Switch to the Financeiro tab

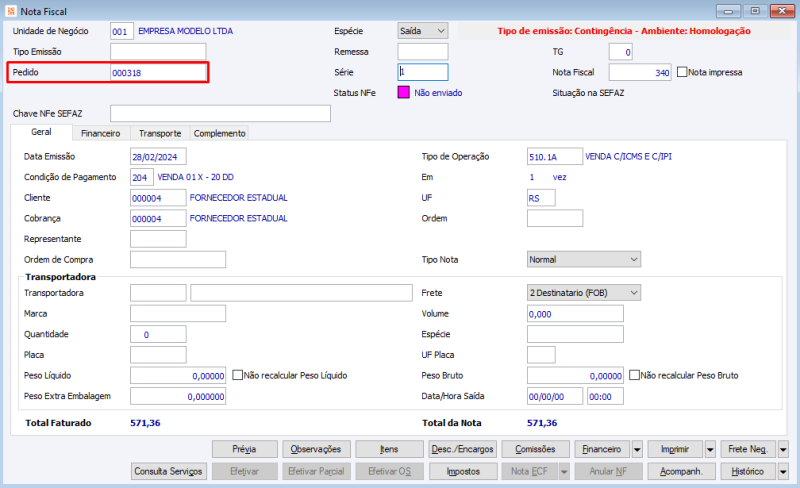pyautogui.click(x=101, y=133)
